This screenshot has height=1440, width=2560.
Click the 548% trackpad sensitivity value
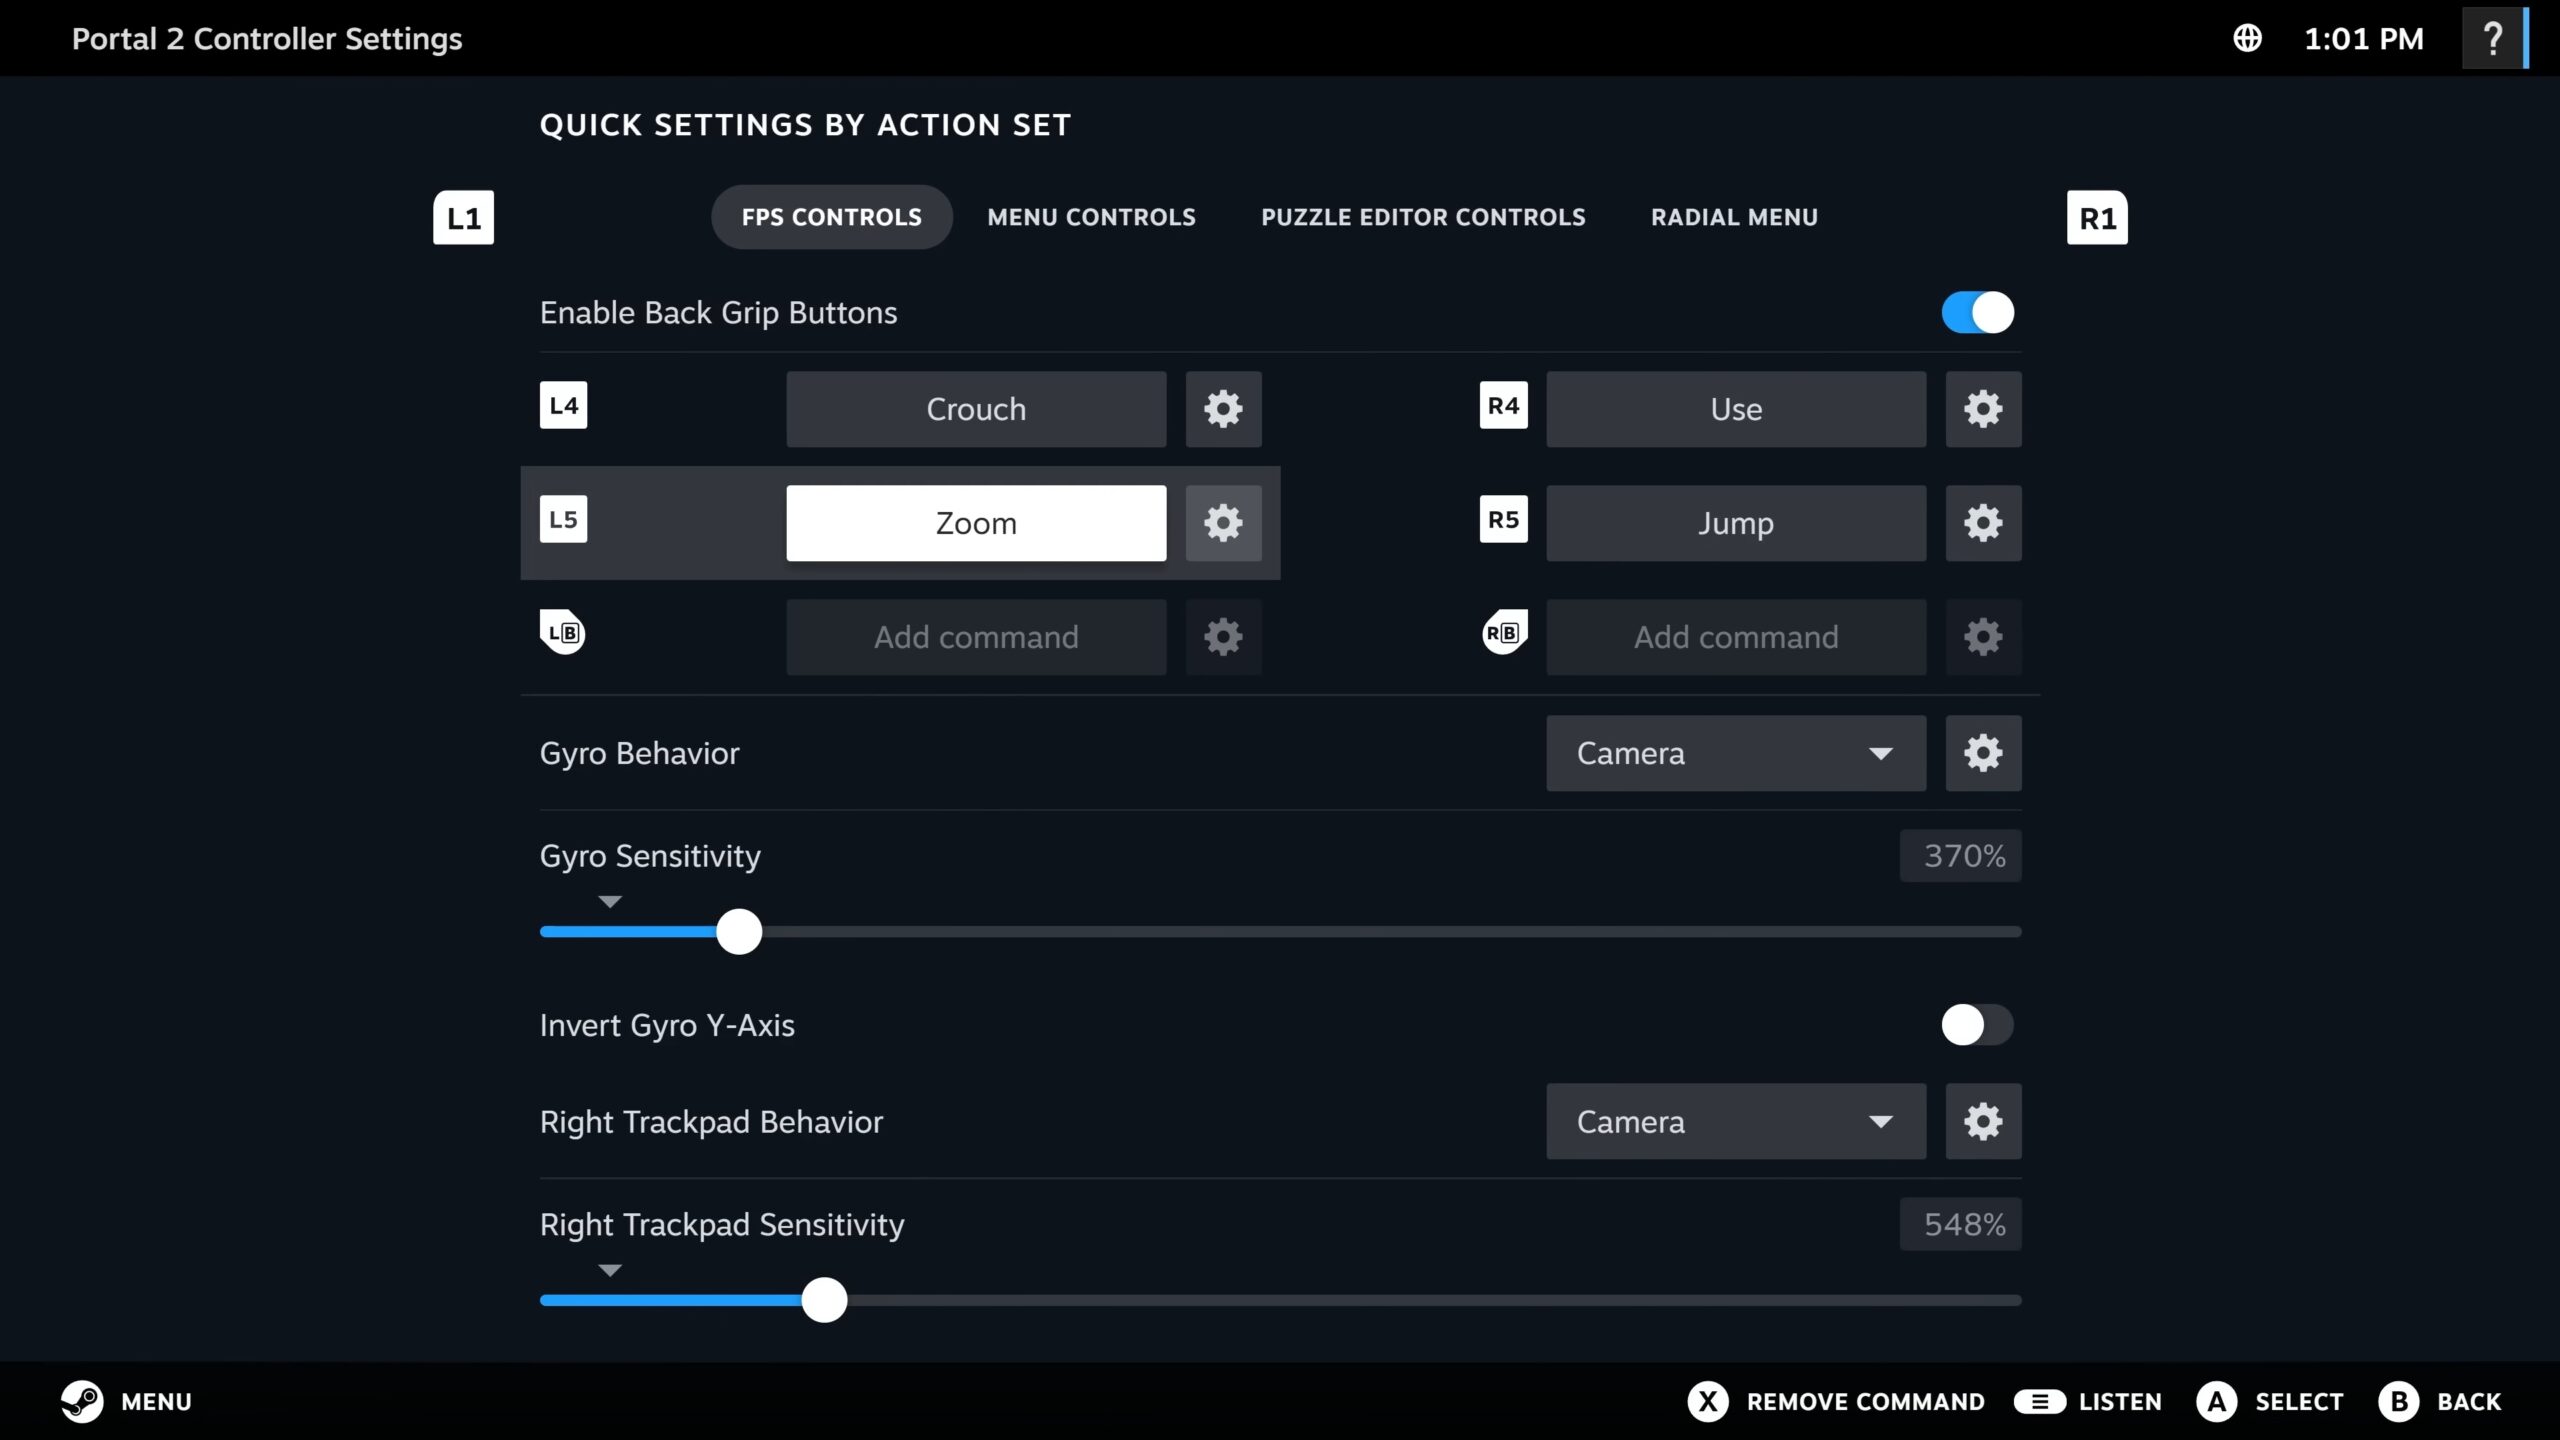[x=1960, y=1224]
